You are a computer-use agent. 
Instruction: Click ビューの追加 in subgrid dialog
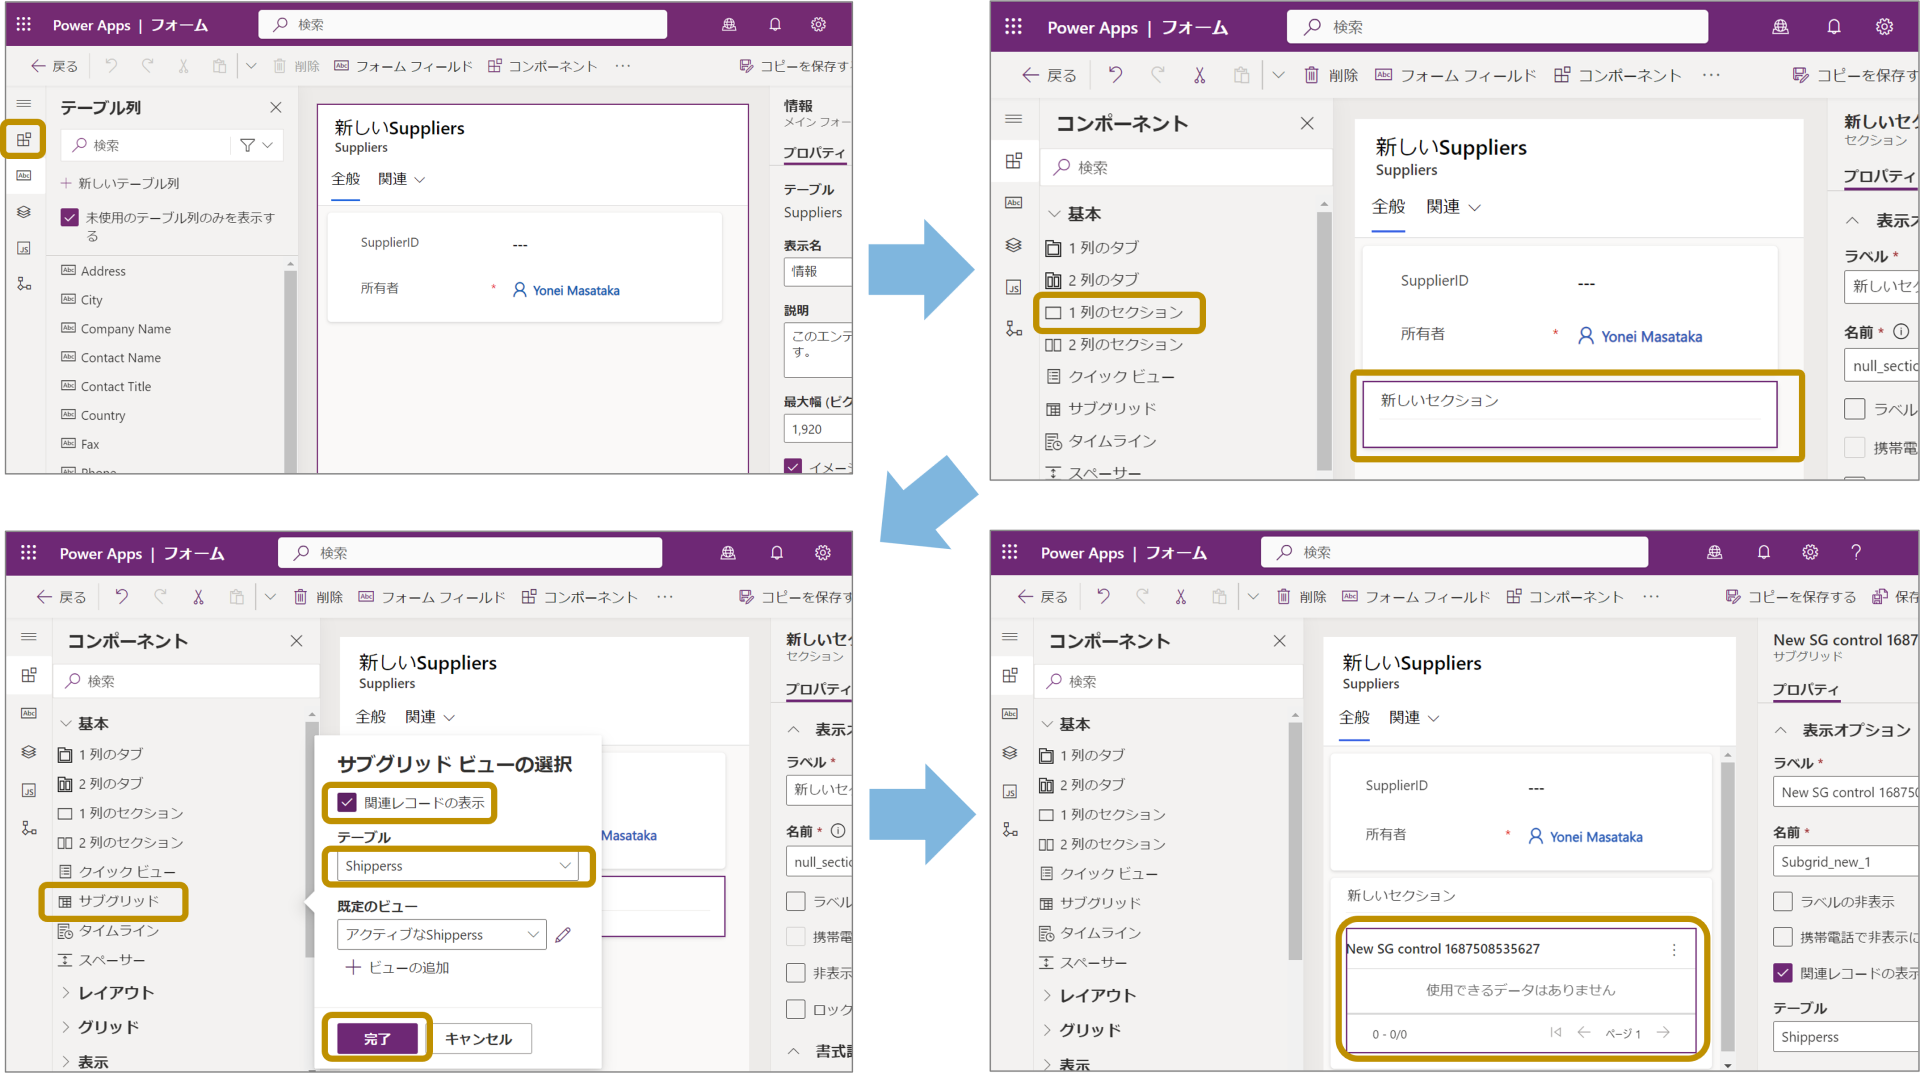(398, 967)
